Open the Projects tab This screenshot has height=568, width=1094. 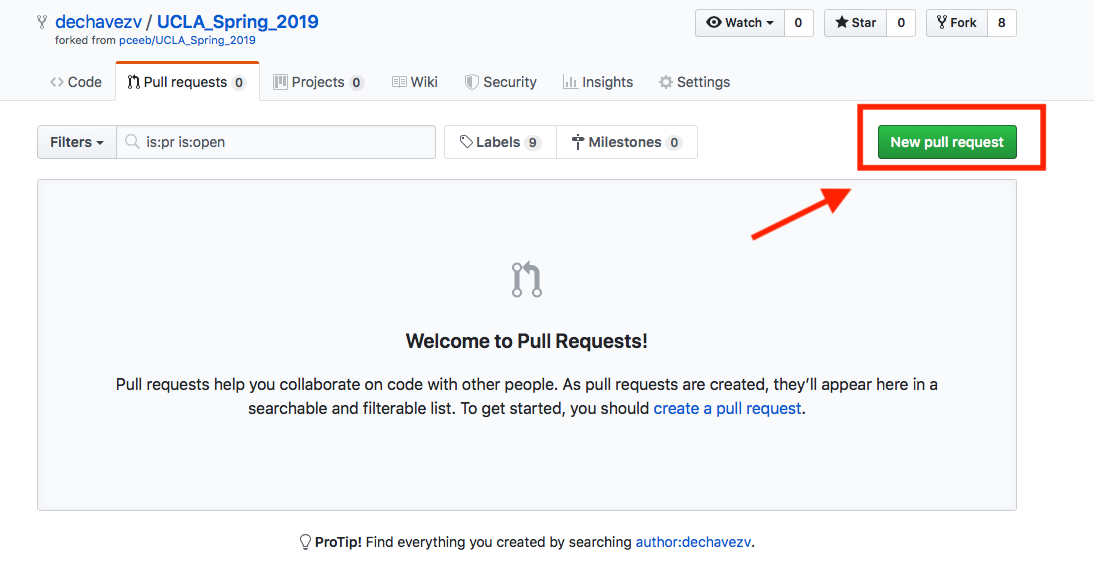pos(318,82)
